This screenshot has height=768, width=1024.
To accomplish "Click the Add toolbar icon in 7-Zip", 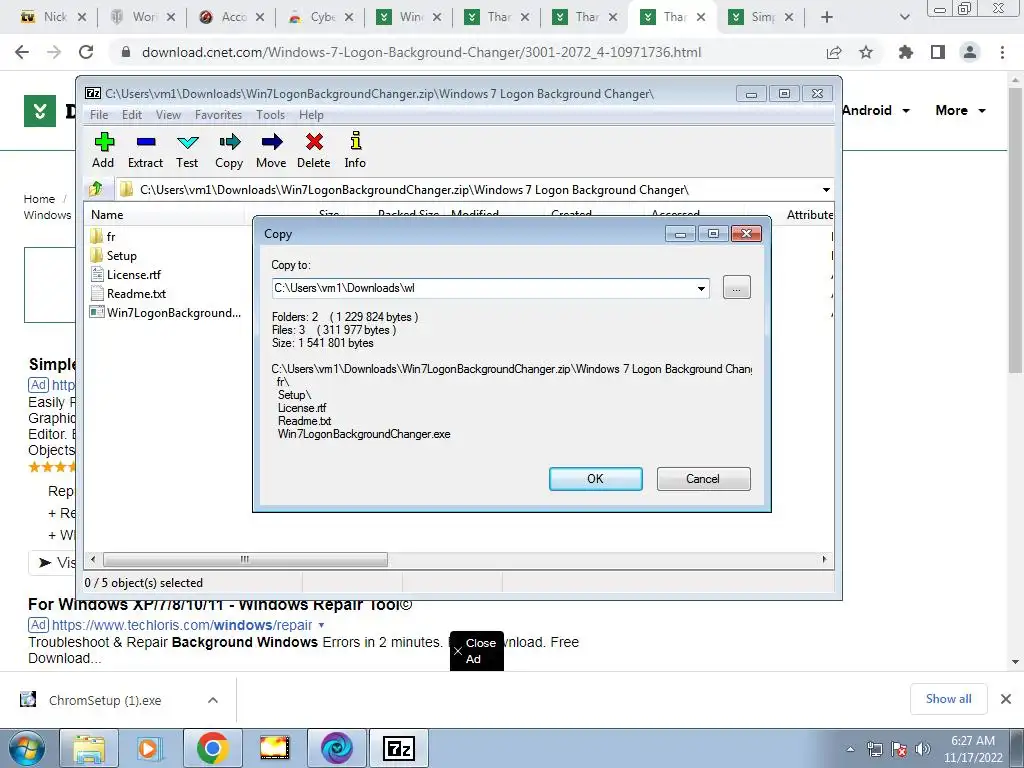I will click(x=103, y=150).
